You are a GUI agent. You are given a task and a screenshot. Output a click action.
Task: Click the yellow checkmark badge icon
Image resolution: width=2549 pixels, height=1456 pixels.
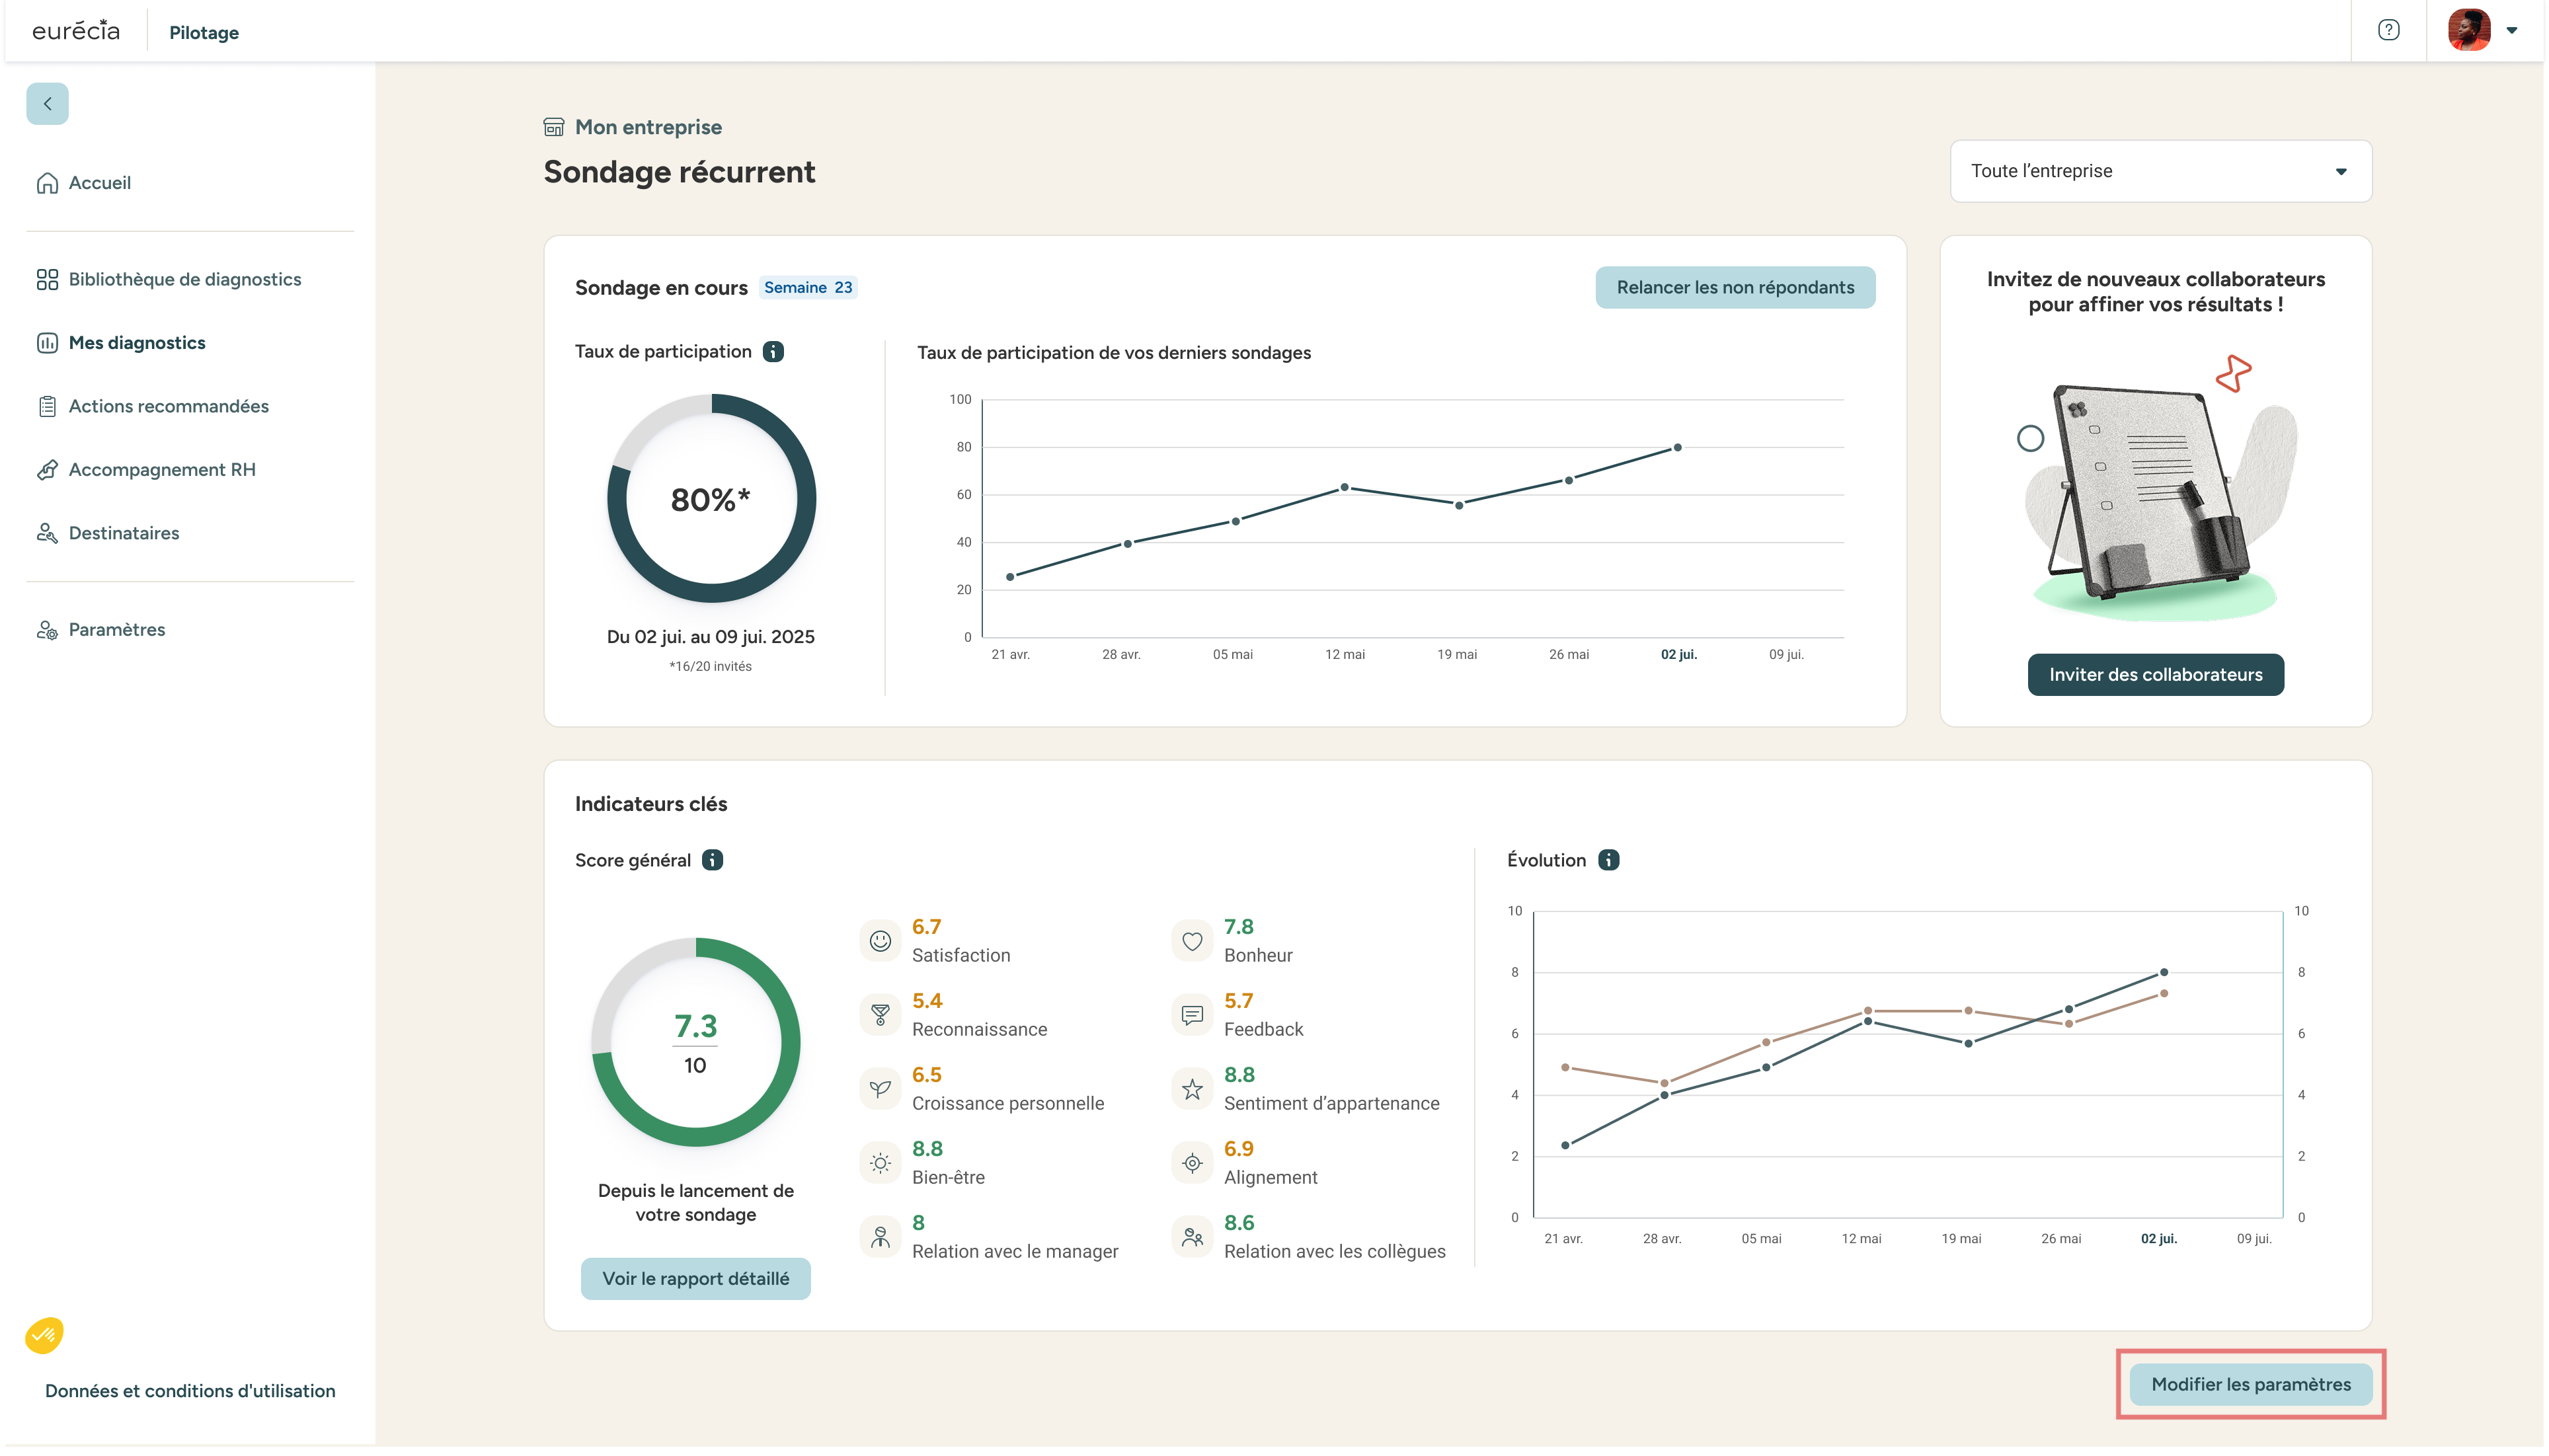pos(44,1335)
